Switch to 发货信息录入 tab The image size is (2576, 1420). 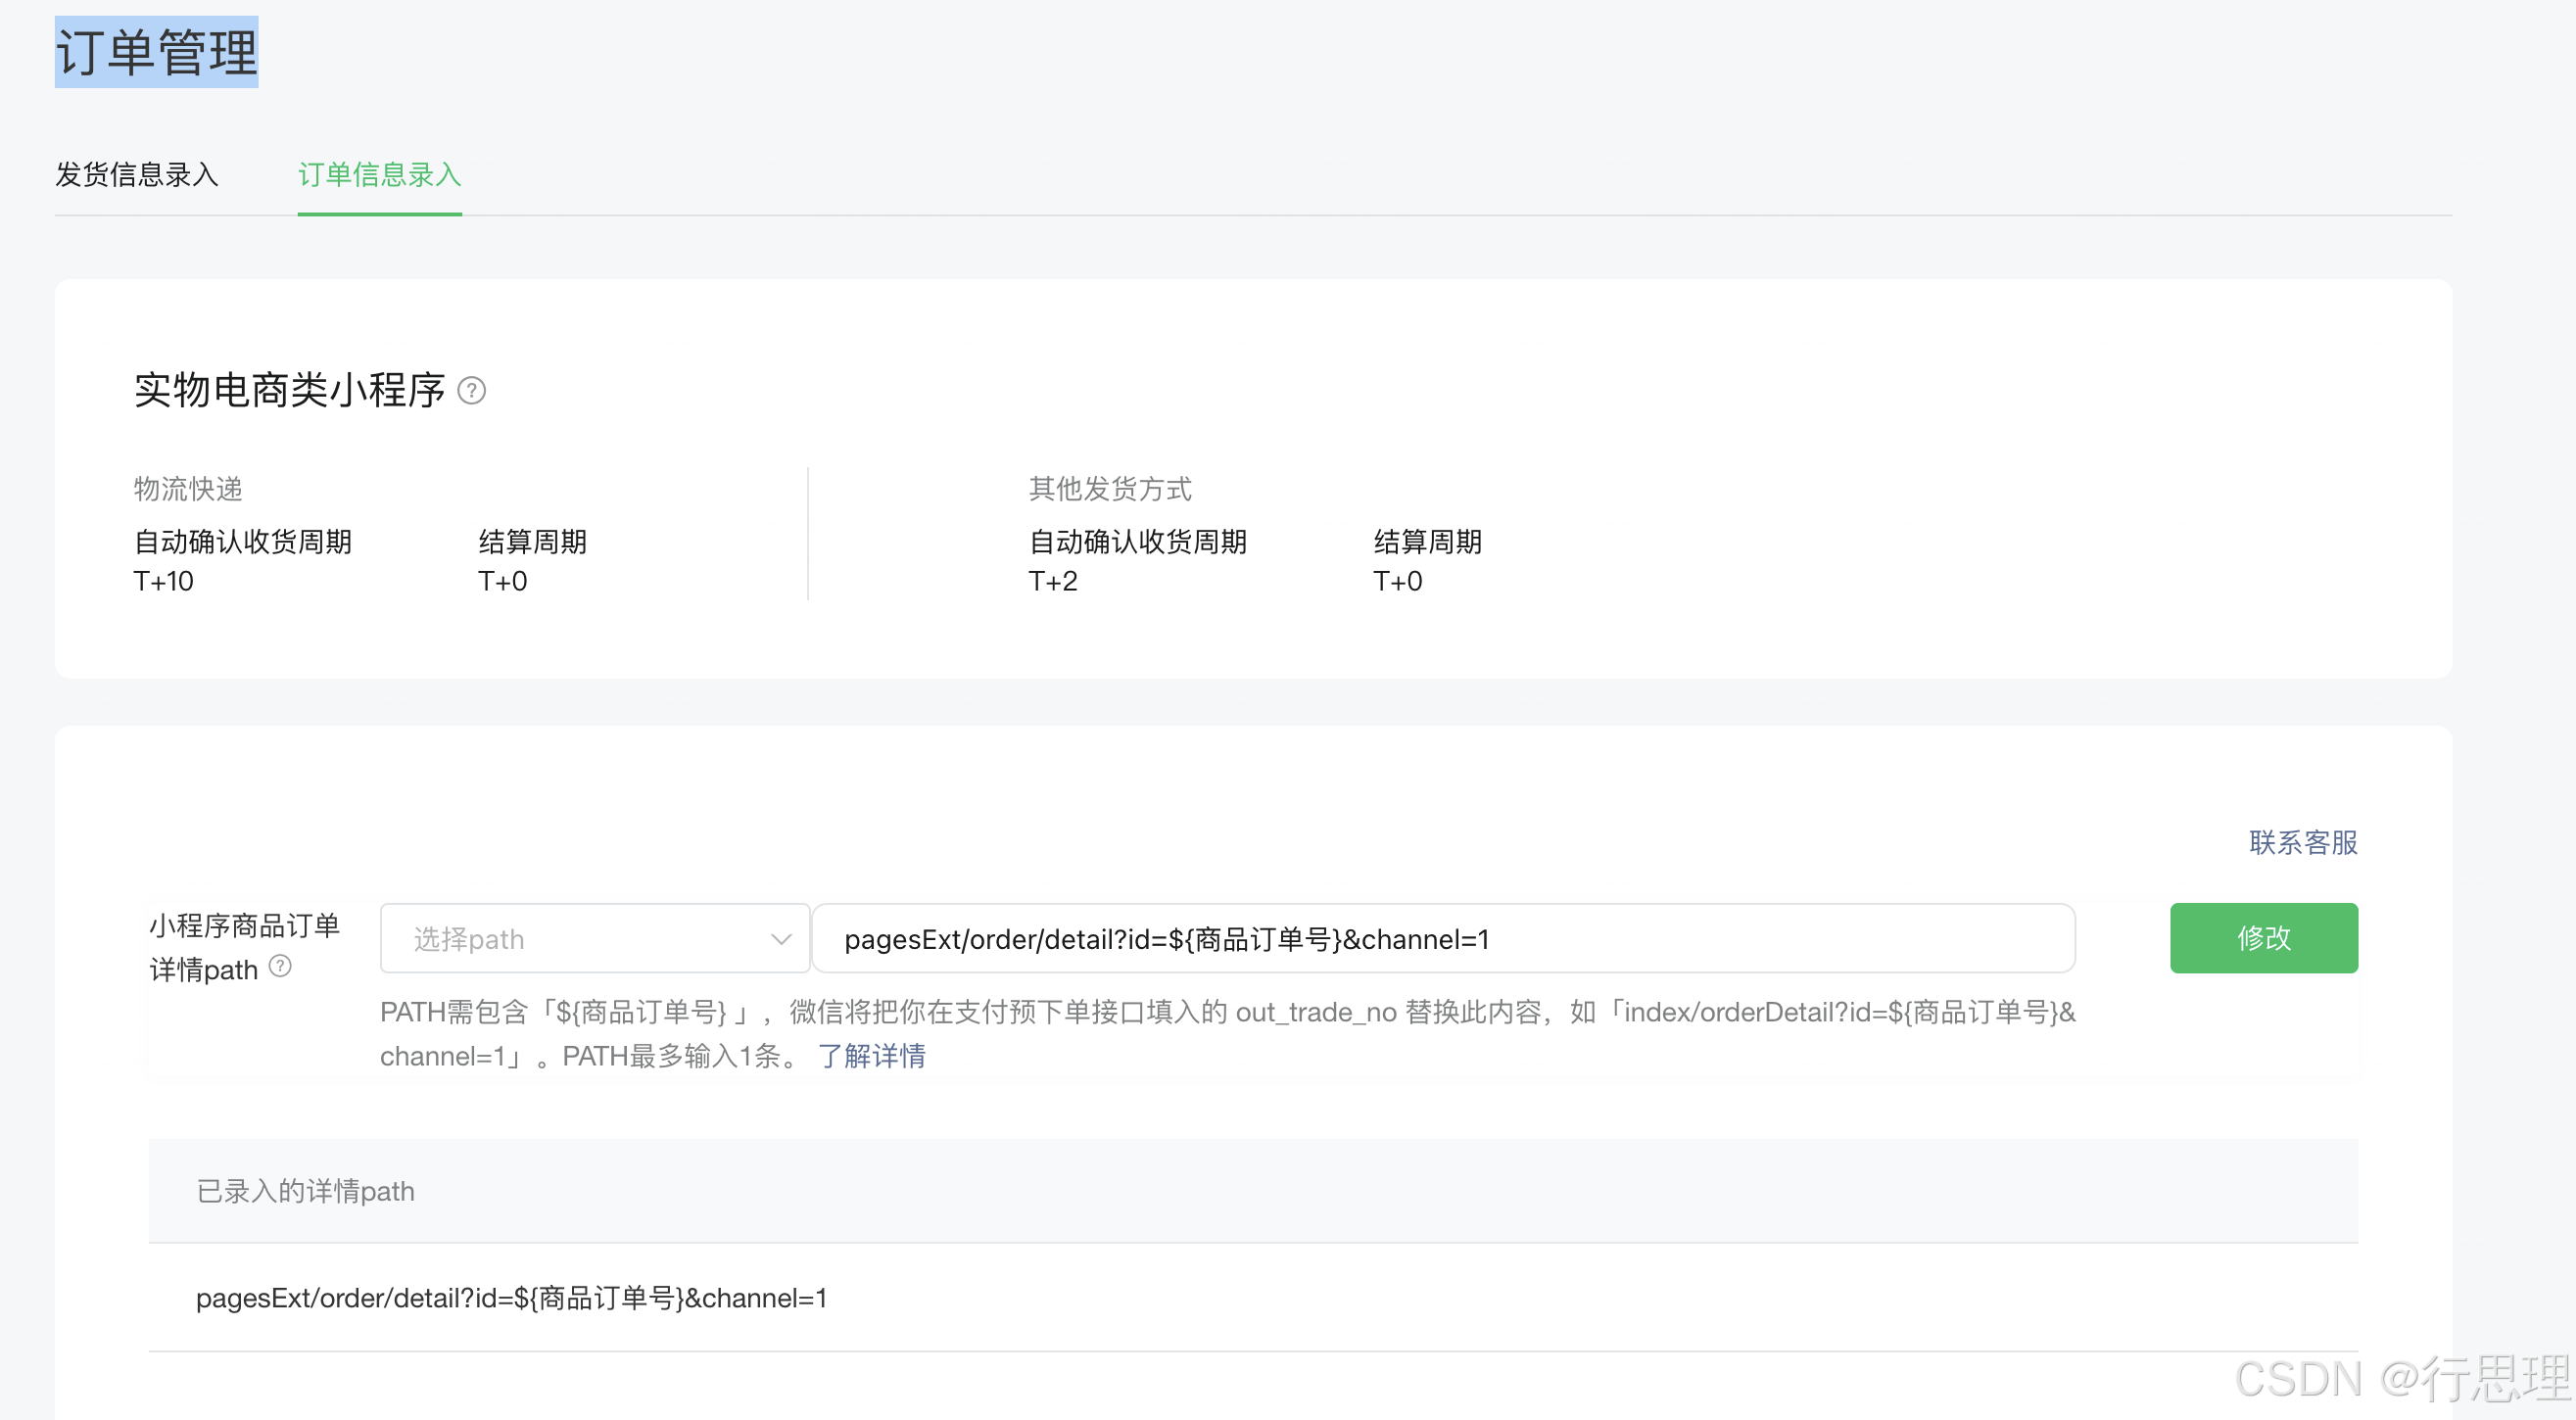137,175
